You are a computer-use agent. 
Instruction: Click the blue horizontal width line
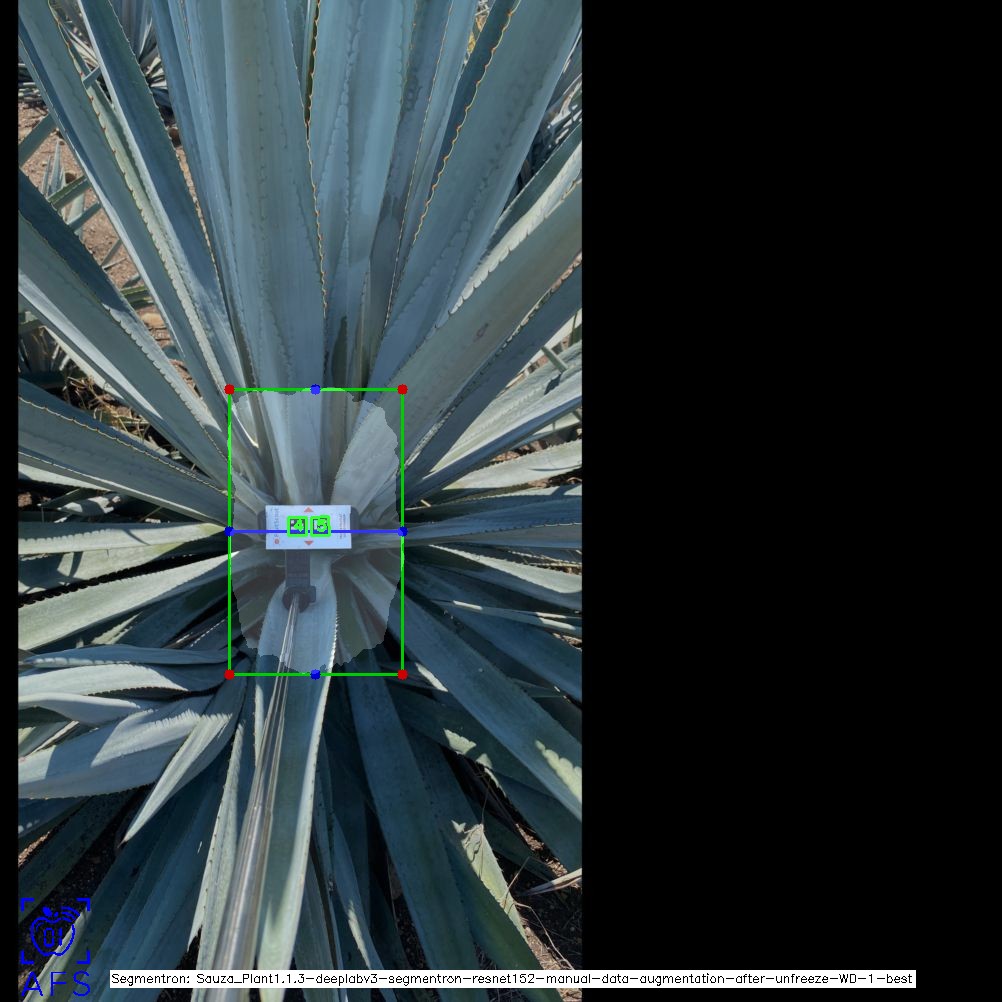tap(250, 532)
